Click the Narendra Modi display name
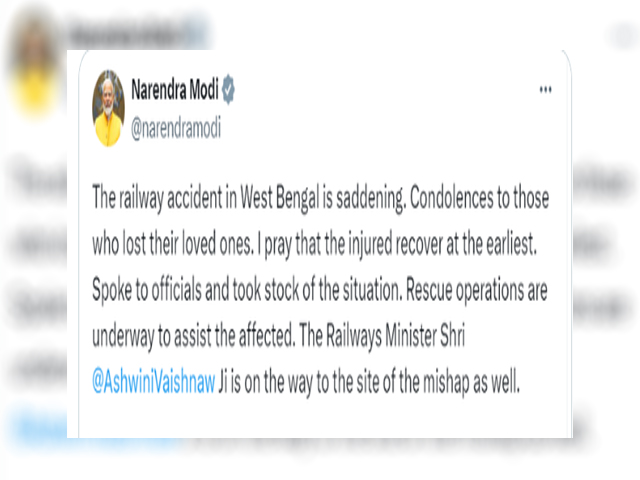Image resolution: width=640 pixels, height=480 pixels. (x=175, y=89)
